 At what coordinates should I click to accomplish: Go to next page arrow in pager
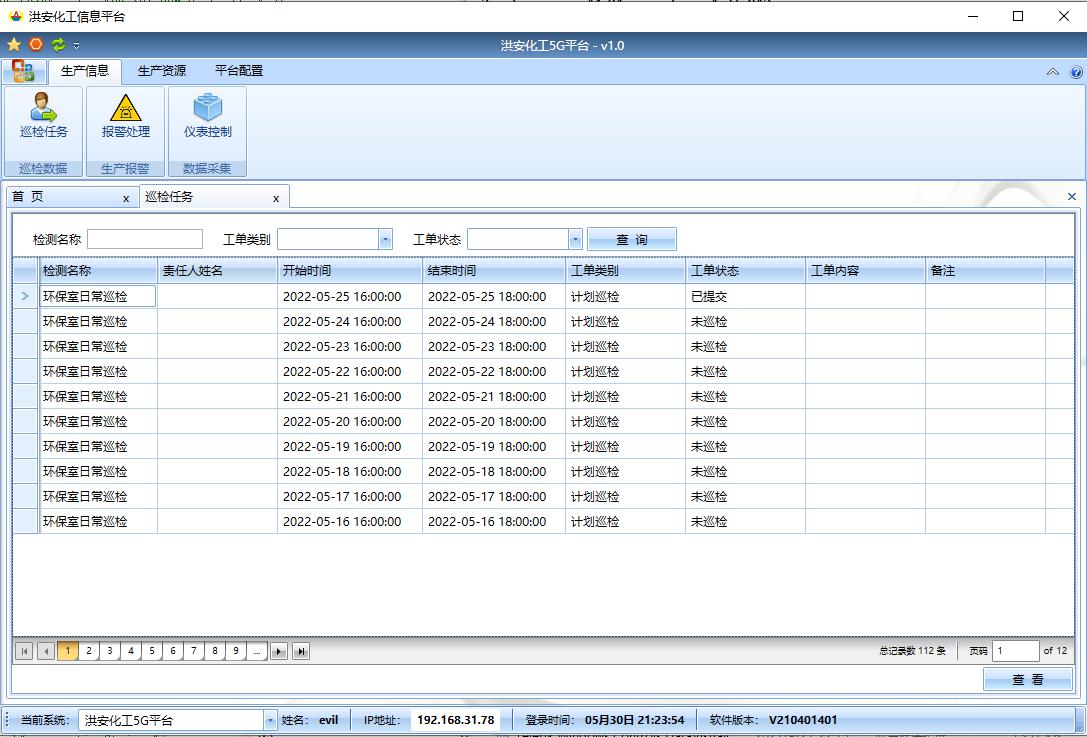tap(279, 651)
